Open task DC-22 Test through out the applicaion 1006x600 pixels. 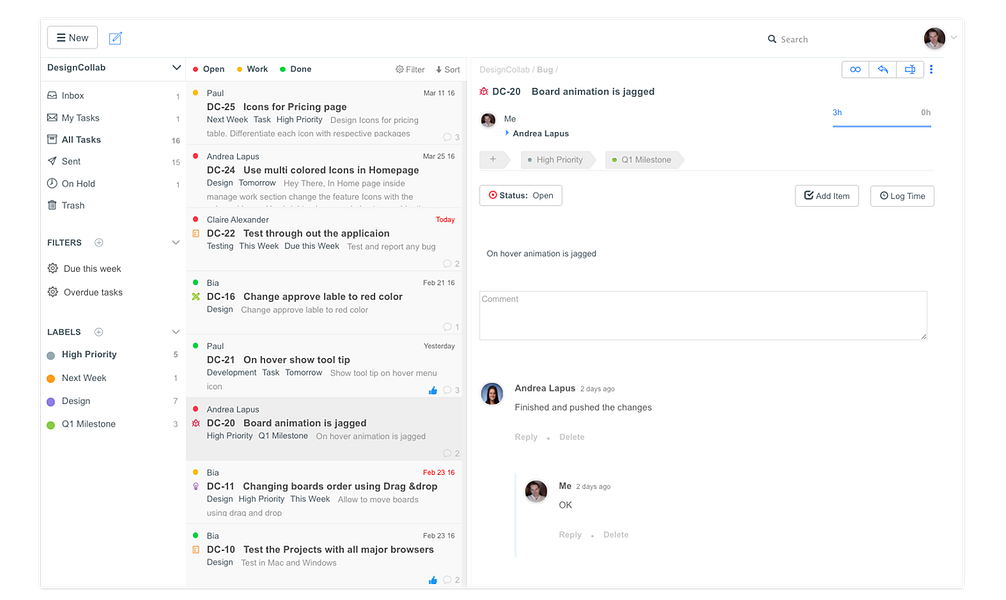coord(324,239)
